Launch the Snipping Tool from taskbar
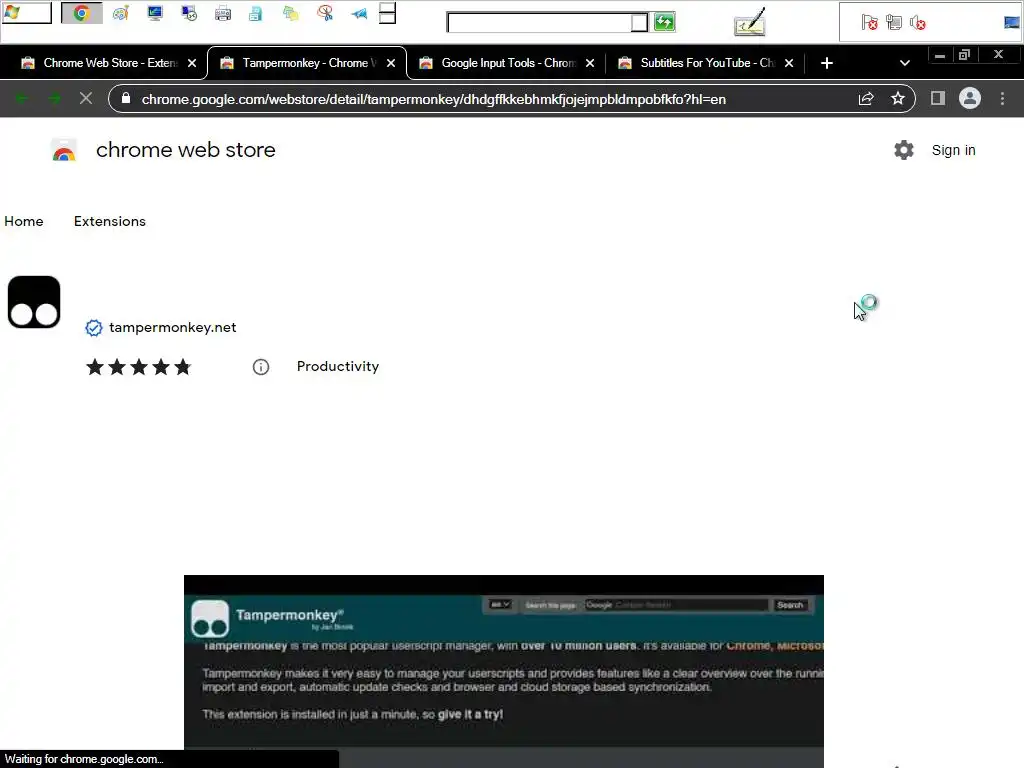1024x768 pixels. pyautogui.click(x=325, y=13)
